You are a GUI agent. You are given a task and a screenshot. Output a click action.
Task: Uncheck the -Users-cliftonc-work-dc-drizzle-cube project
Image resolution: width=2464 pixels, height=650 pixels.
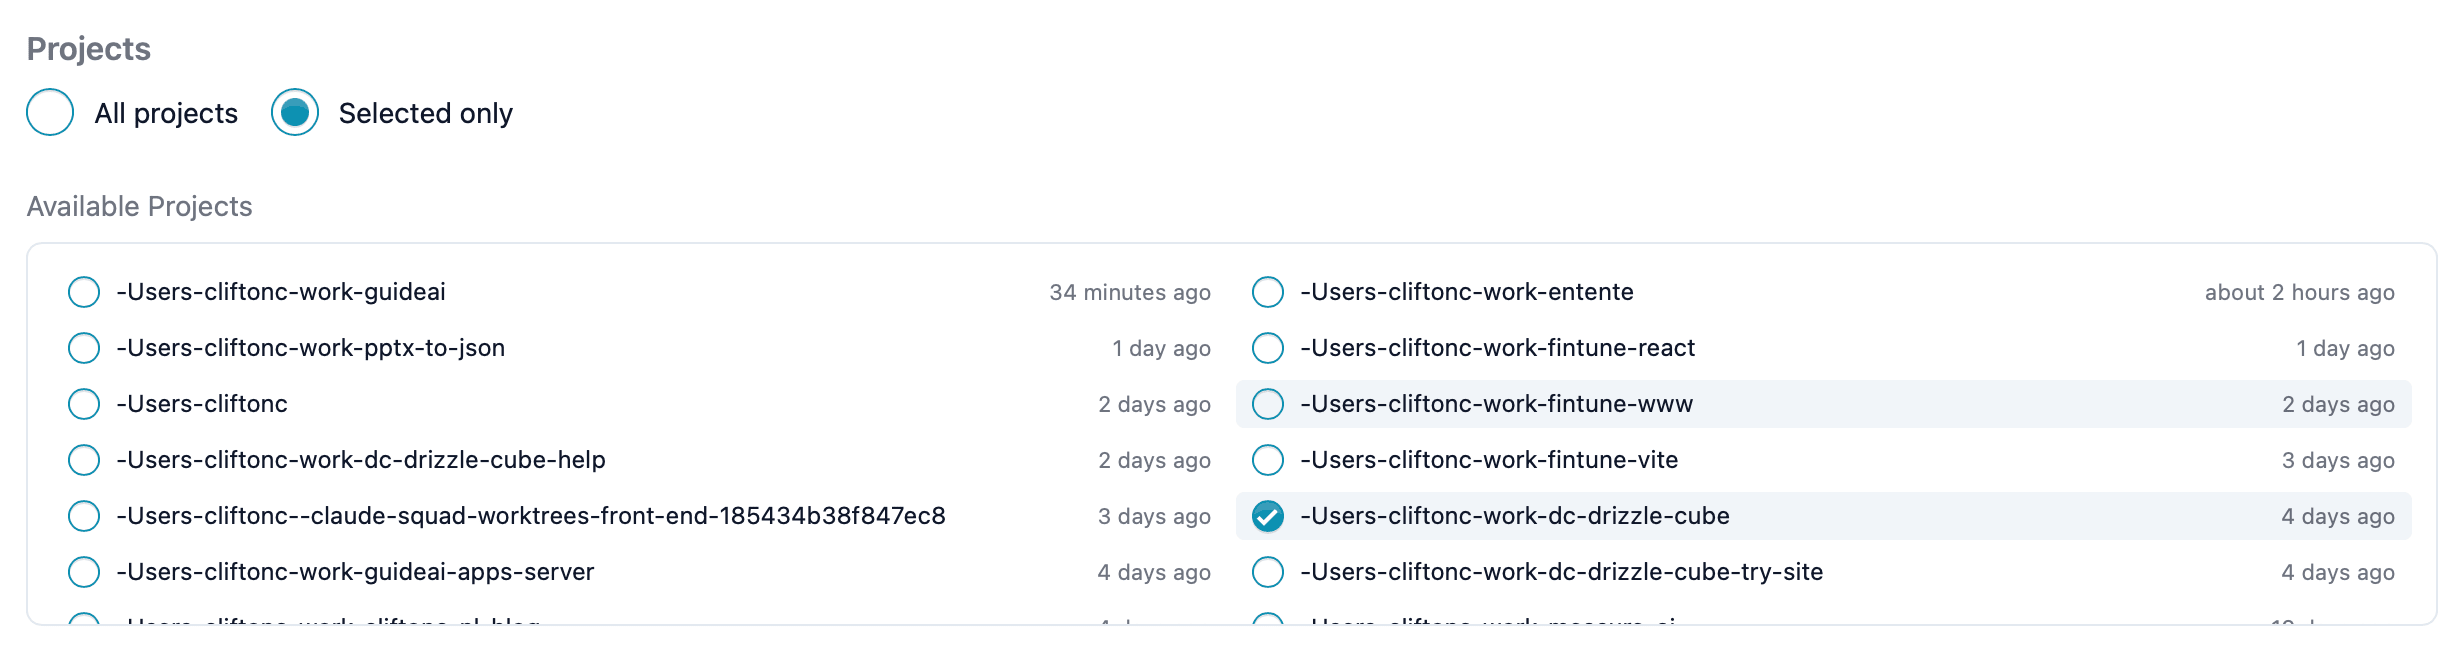[x=1268, y=516]
